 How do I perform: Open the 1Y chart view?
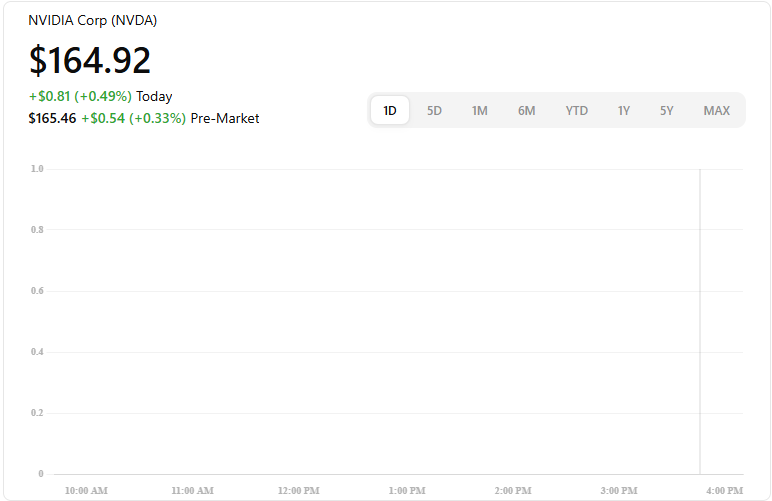point(624,110)
